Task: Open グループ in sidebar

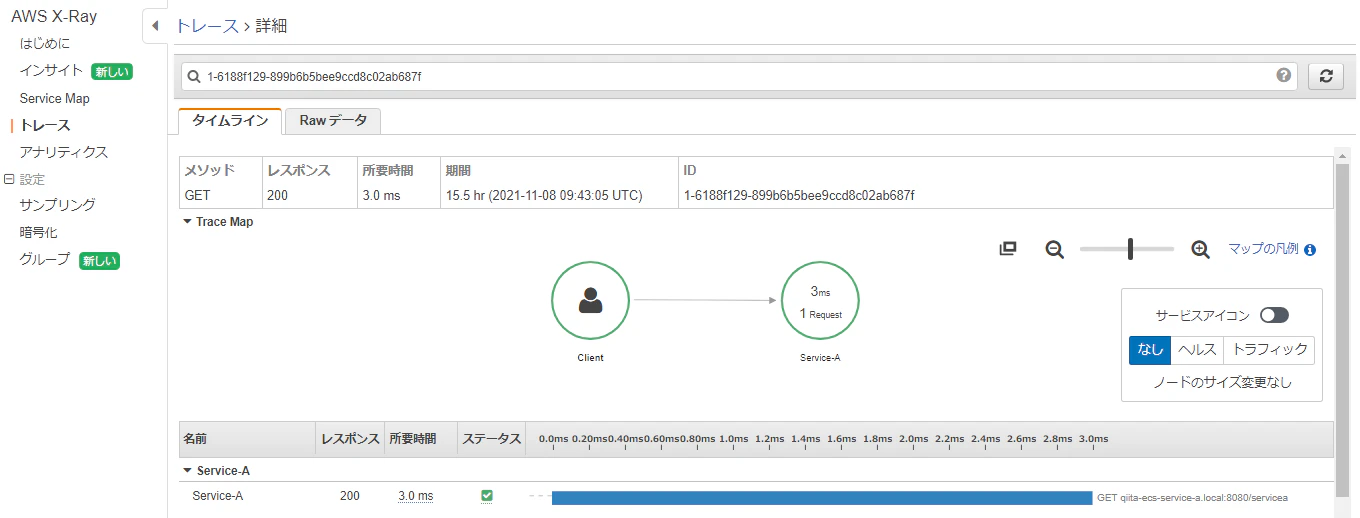Action: [45, 259]
